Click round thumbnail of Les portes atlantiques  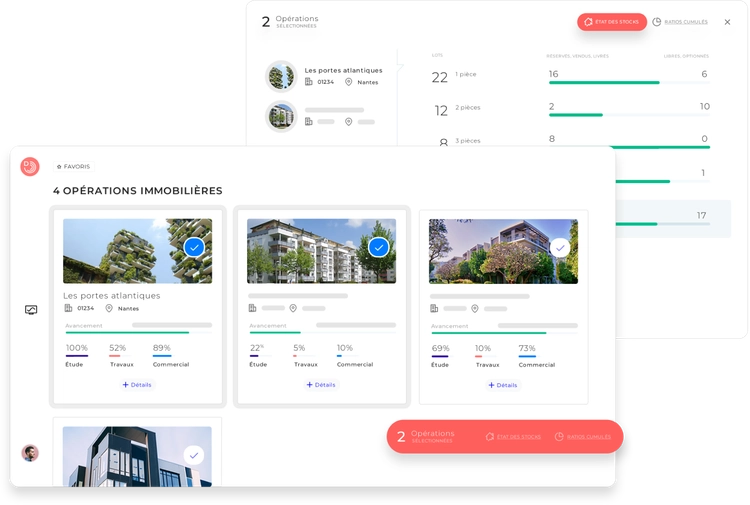281,76
